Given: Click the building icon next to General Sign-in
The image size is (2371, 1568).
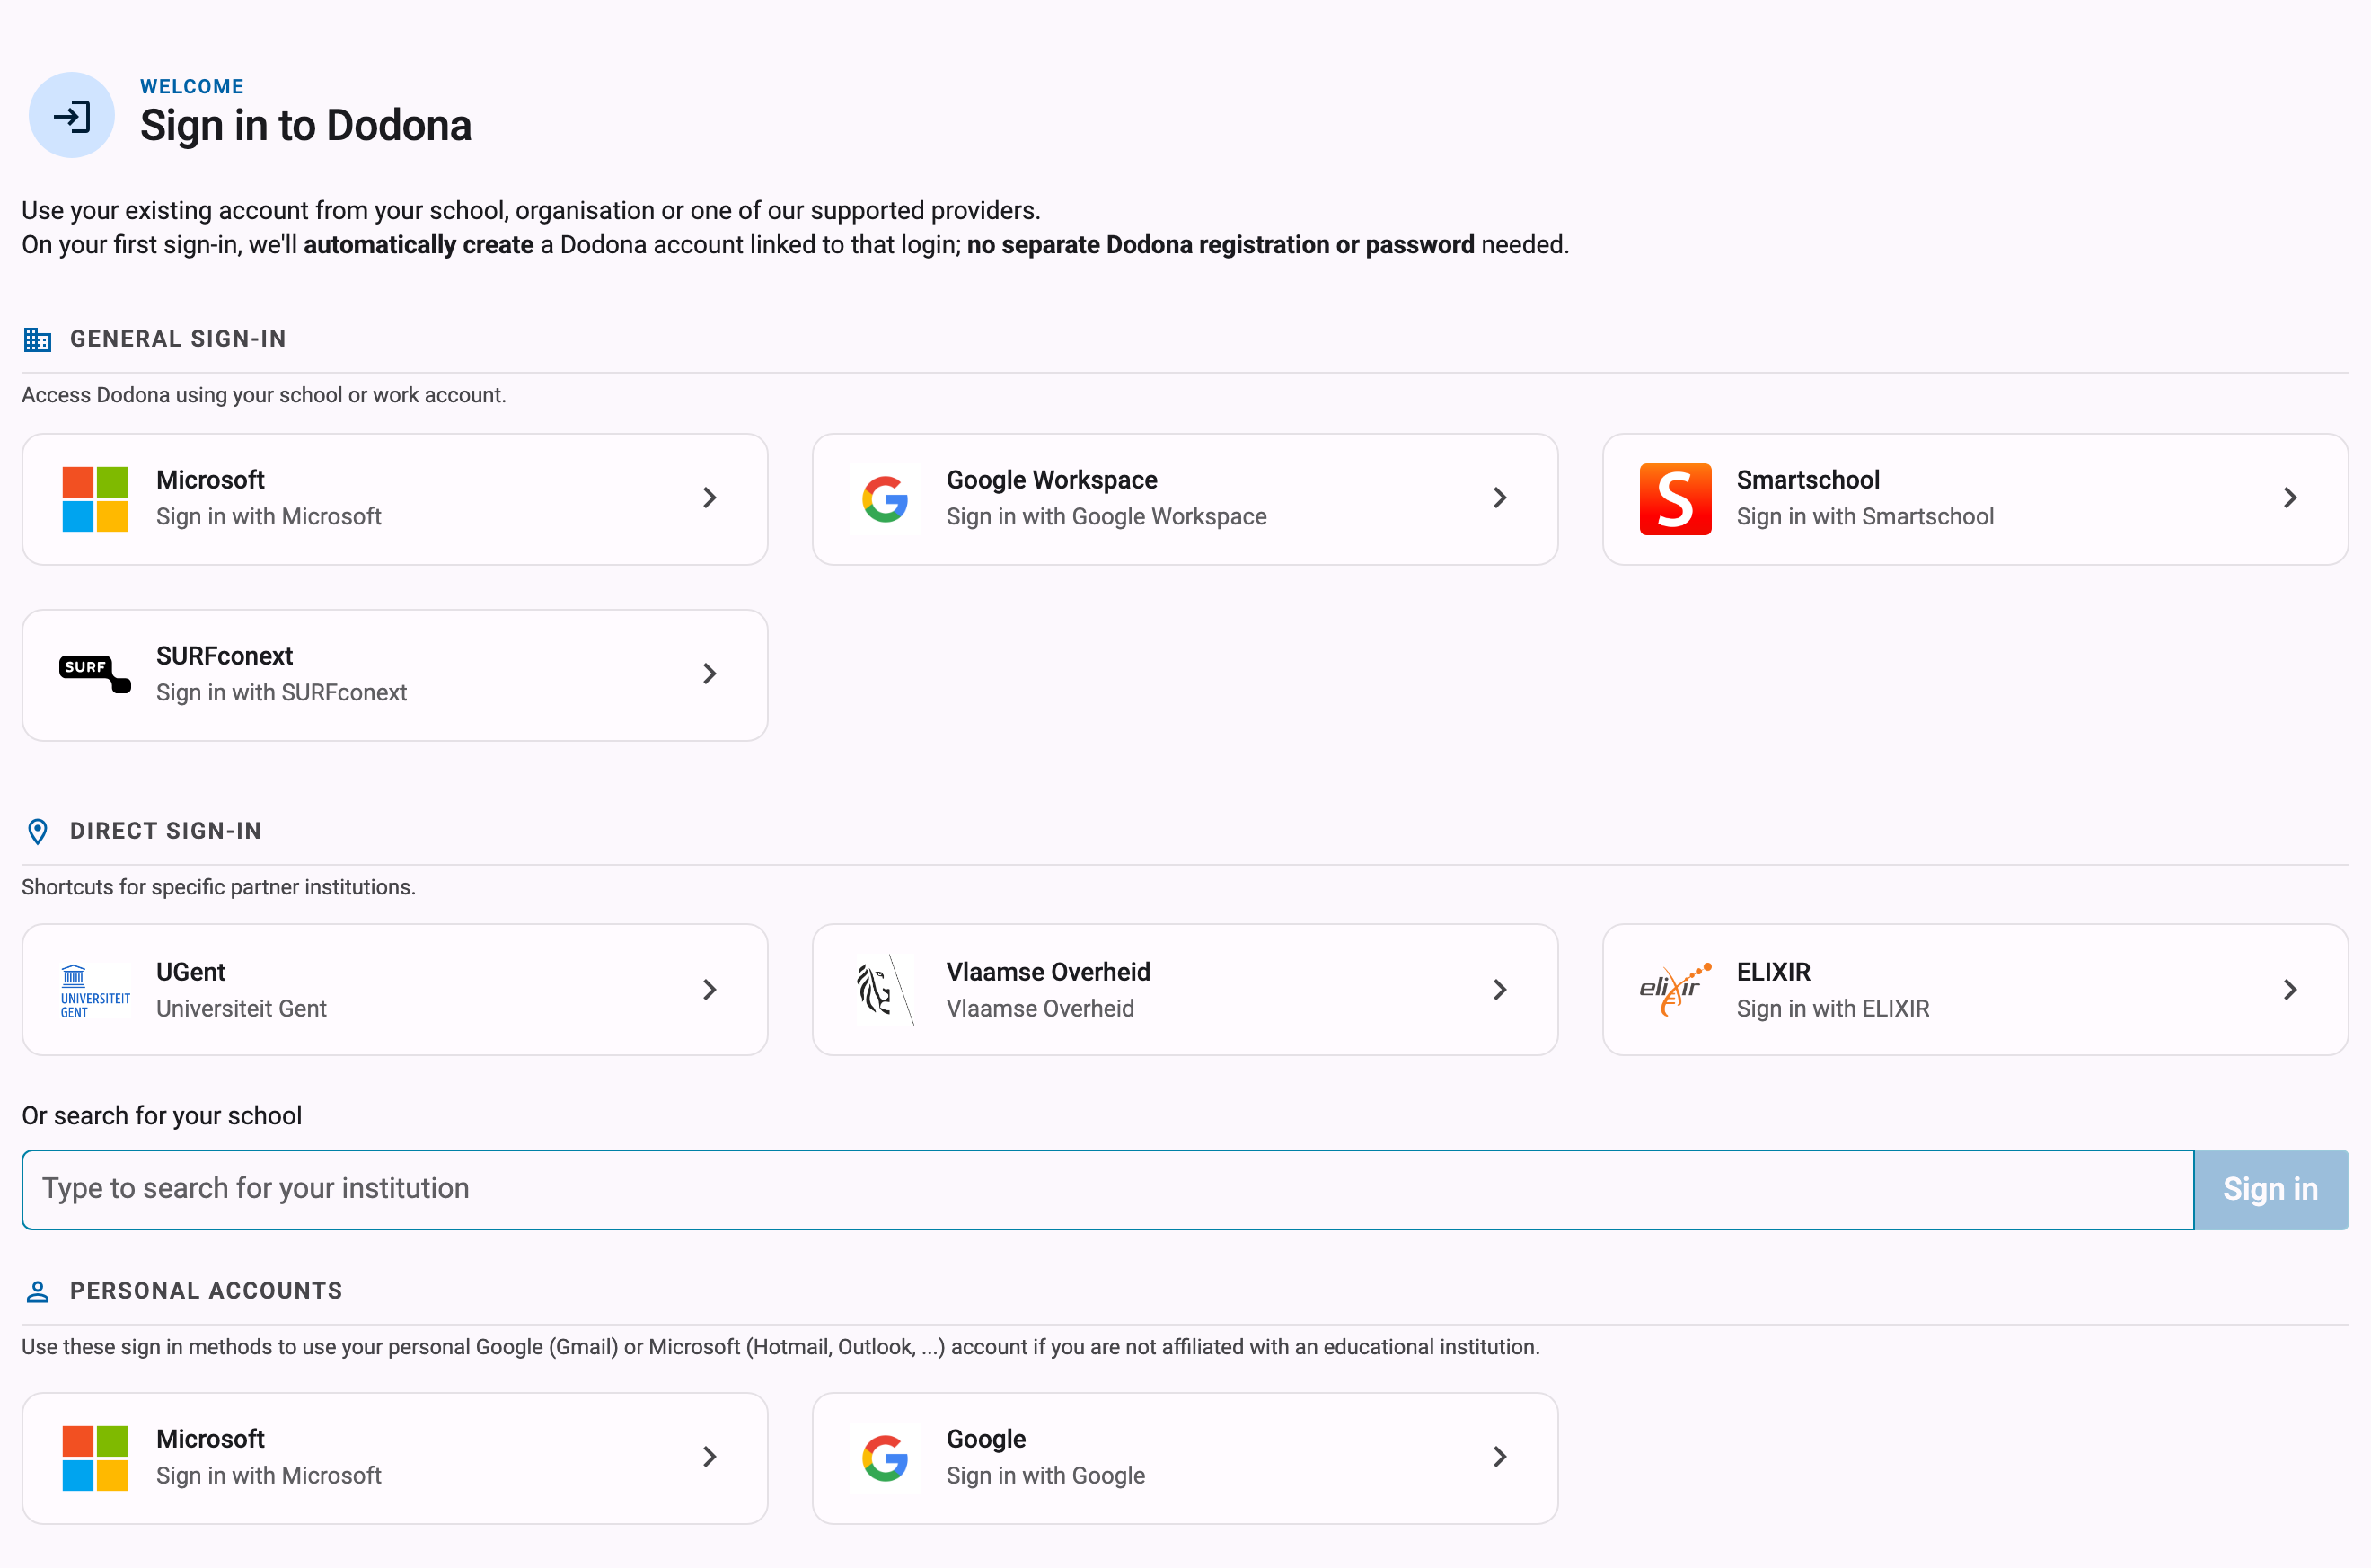Looking at the screenshot, I should [37, 340].
